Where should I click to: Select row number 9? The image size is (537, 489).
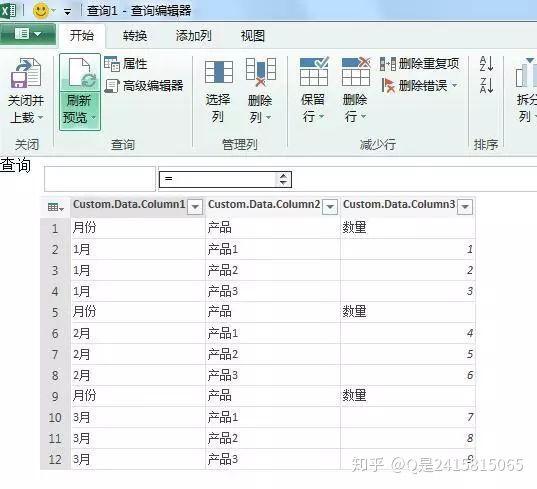(55, 397)
